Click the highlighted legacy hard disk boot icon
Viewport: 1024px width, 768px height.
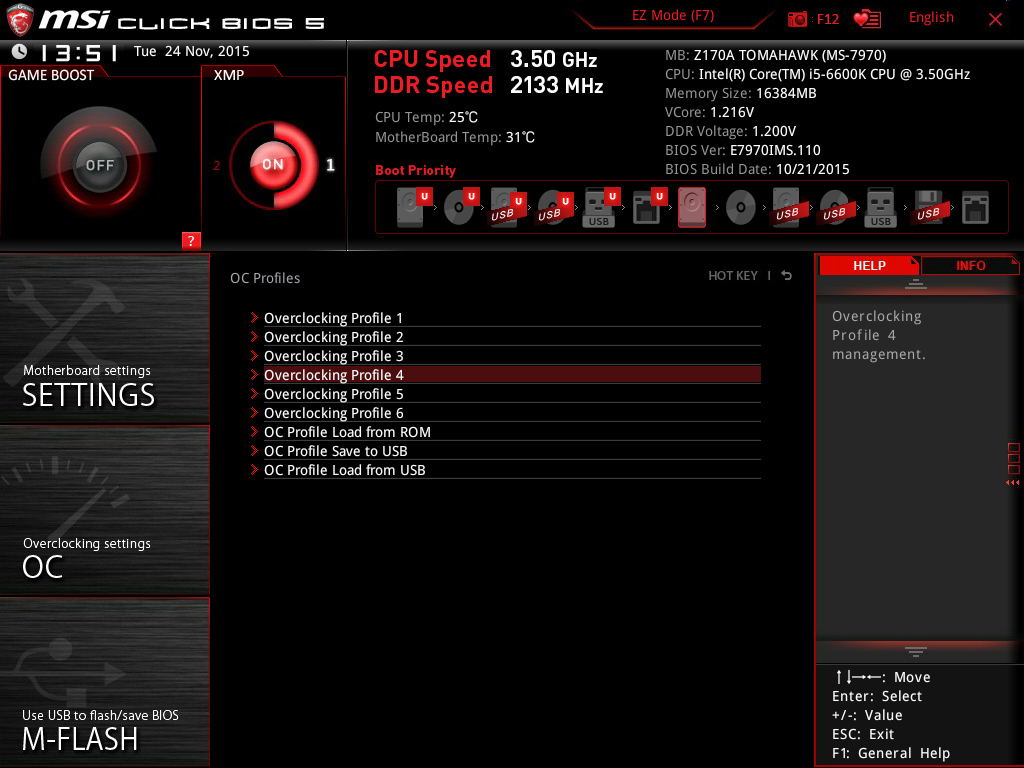tap(692, 207)
